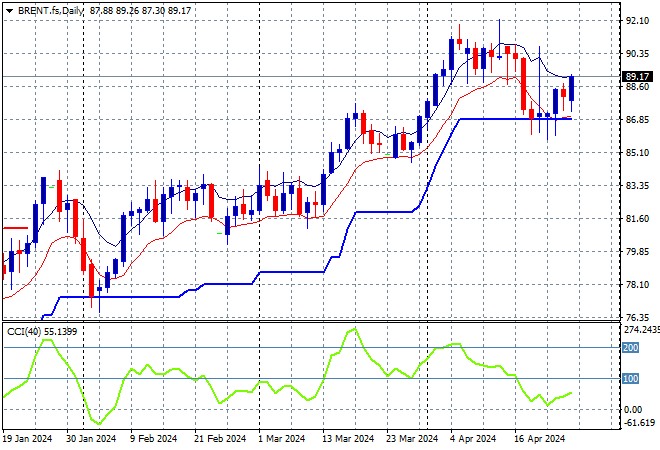Image resolution: width=660 pixels, height=450 pixels.
Task: Click the 83.35 price axis label
Action: click(636, 185)
